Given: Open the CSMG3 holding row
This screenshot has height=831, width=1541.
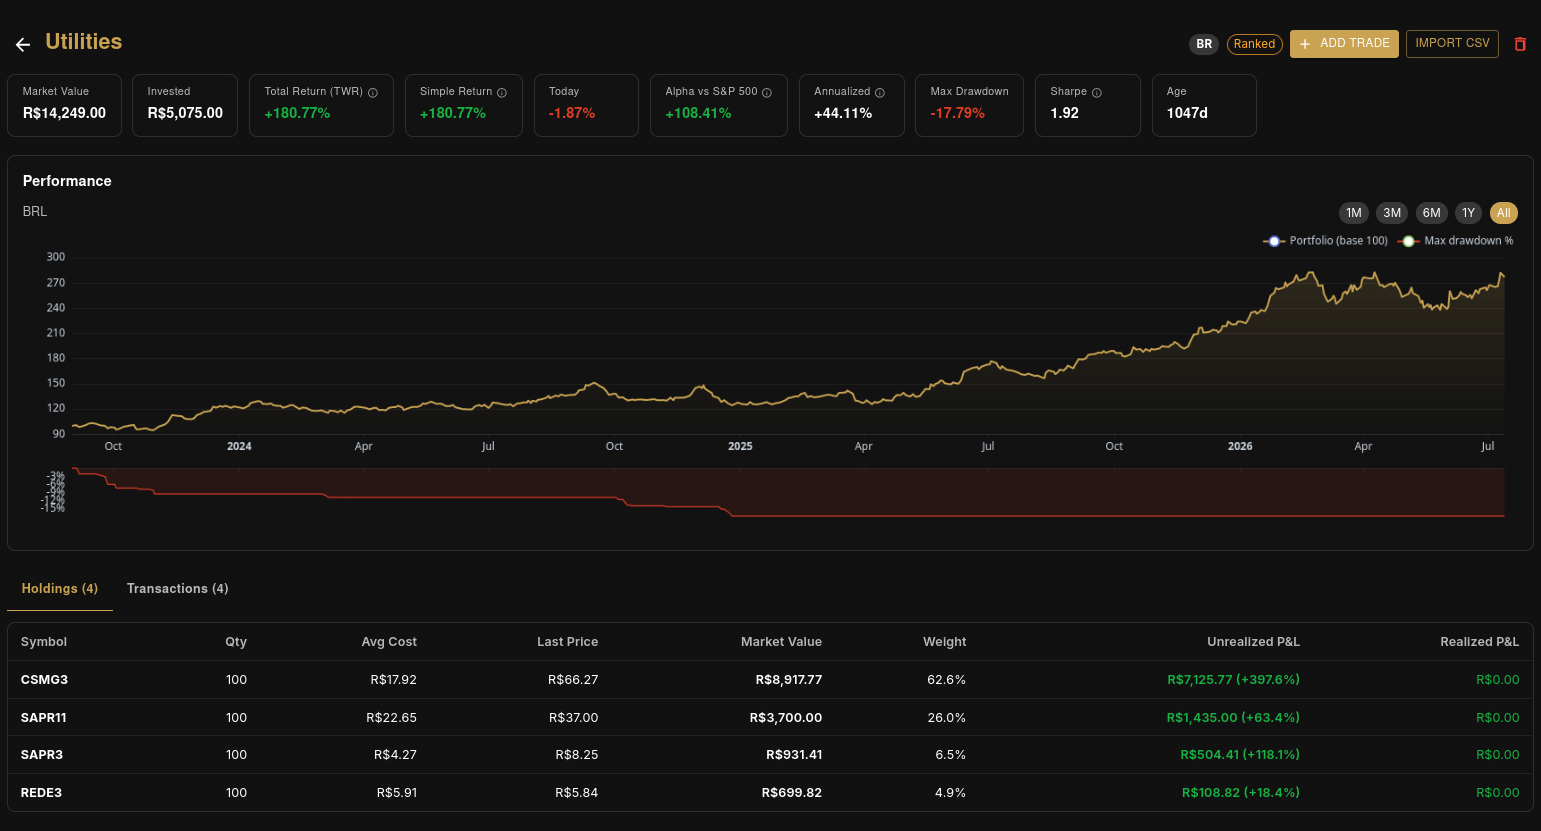Looking at the screenshot, I should pyautogui.click(x=770, y=680).
